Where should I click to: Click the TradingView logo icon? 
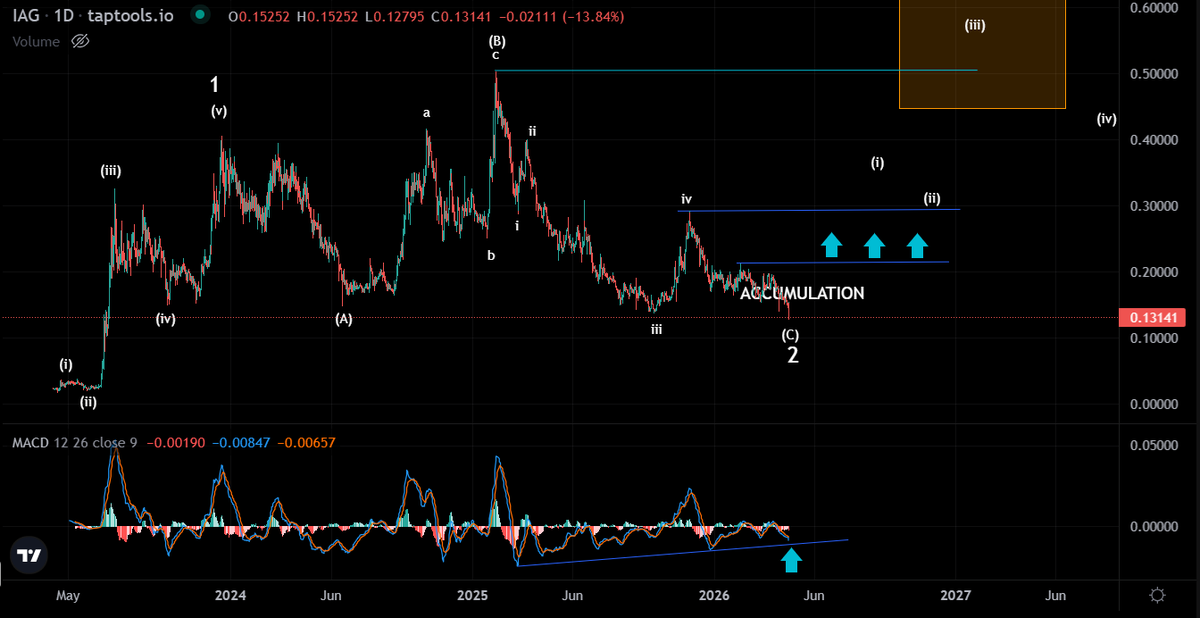(29, 555)
